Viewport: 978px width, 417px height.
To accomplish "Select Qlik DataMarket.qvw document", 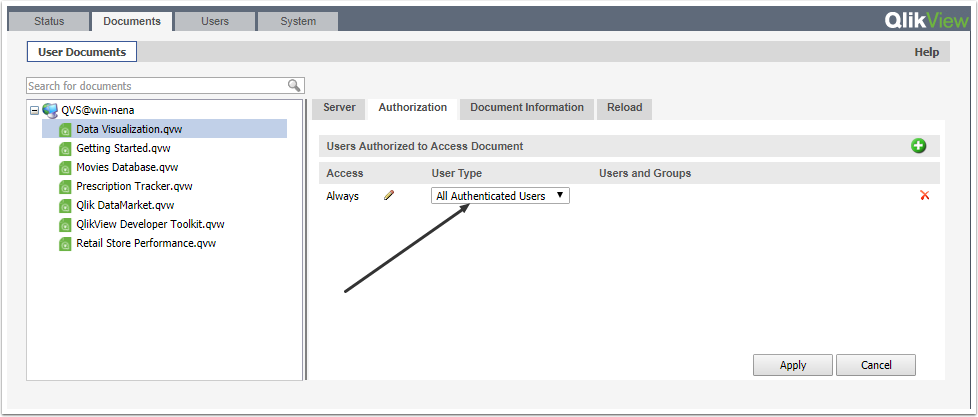I will pos(125,206).
